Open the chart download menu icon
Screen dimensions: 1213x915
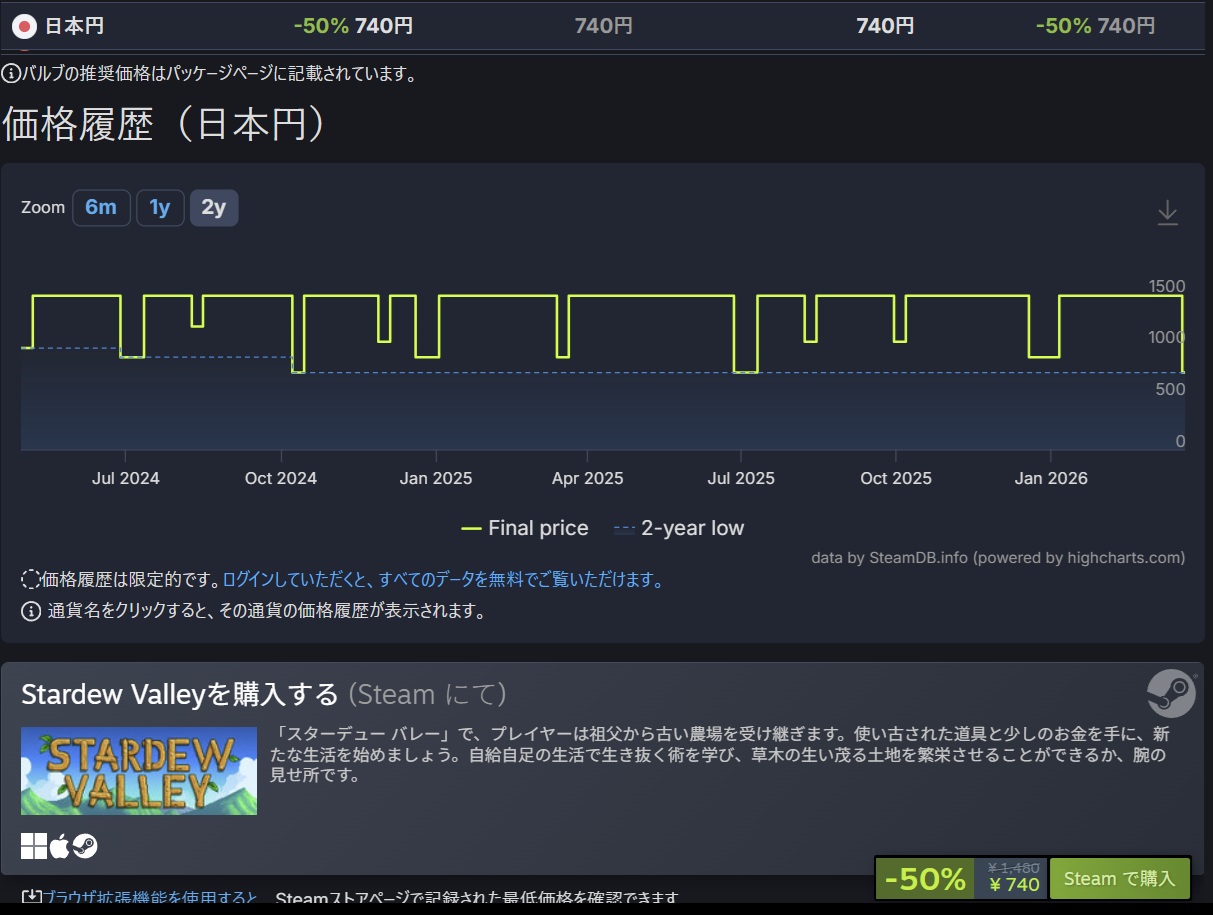pos(1167,212)
